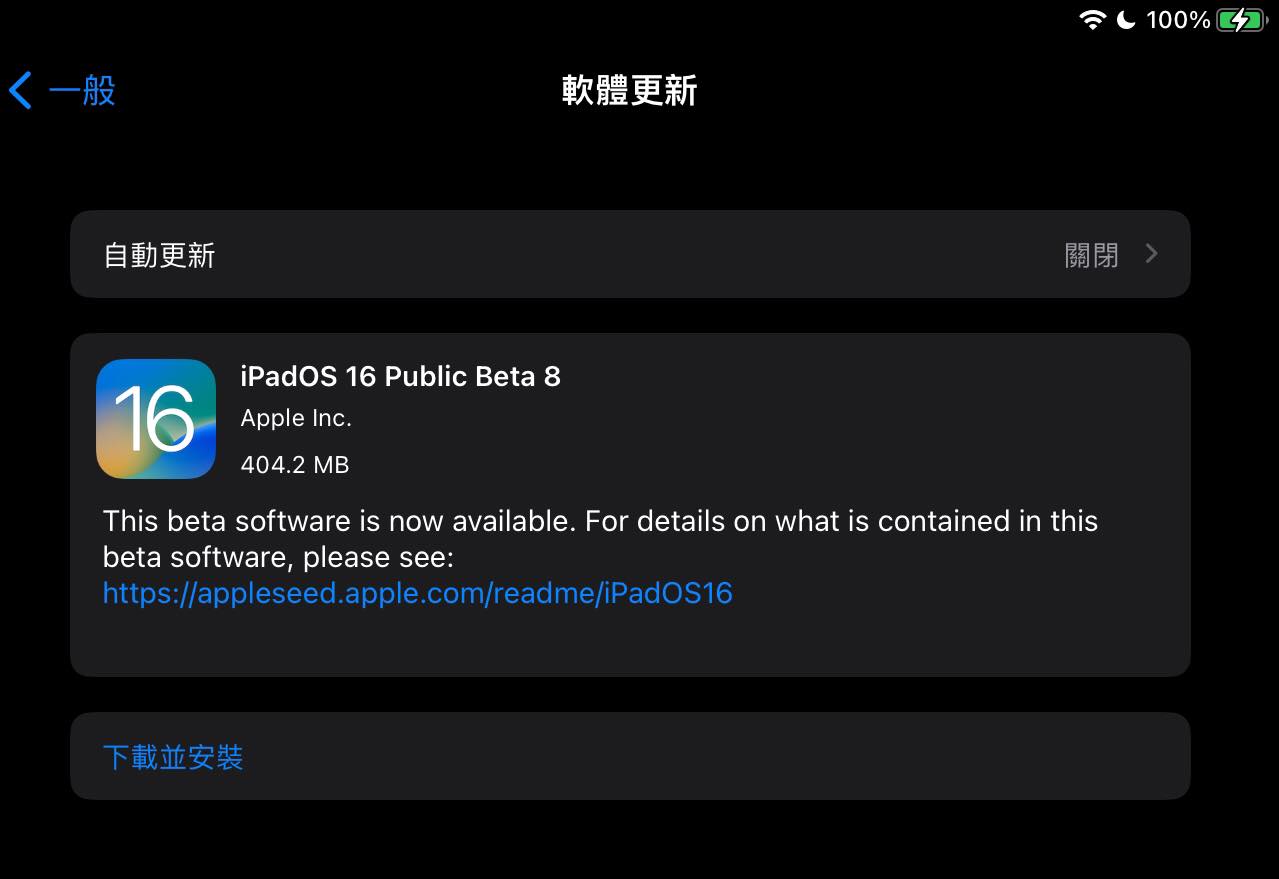Tap the Apple Inc. developer name
Screen dimensions: 1279x879
[x=296, y=419]
